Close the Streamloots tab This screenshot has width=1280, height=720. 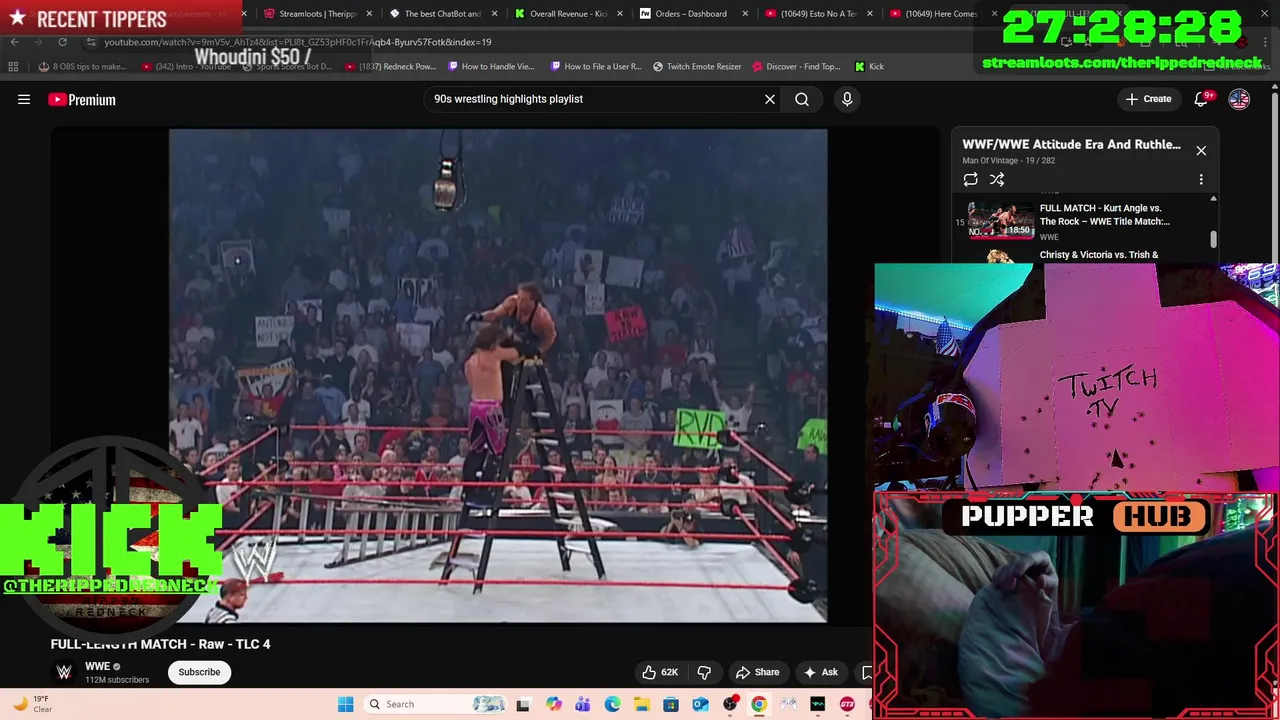coord(369,14)
